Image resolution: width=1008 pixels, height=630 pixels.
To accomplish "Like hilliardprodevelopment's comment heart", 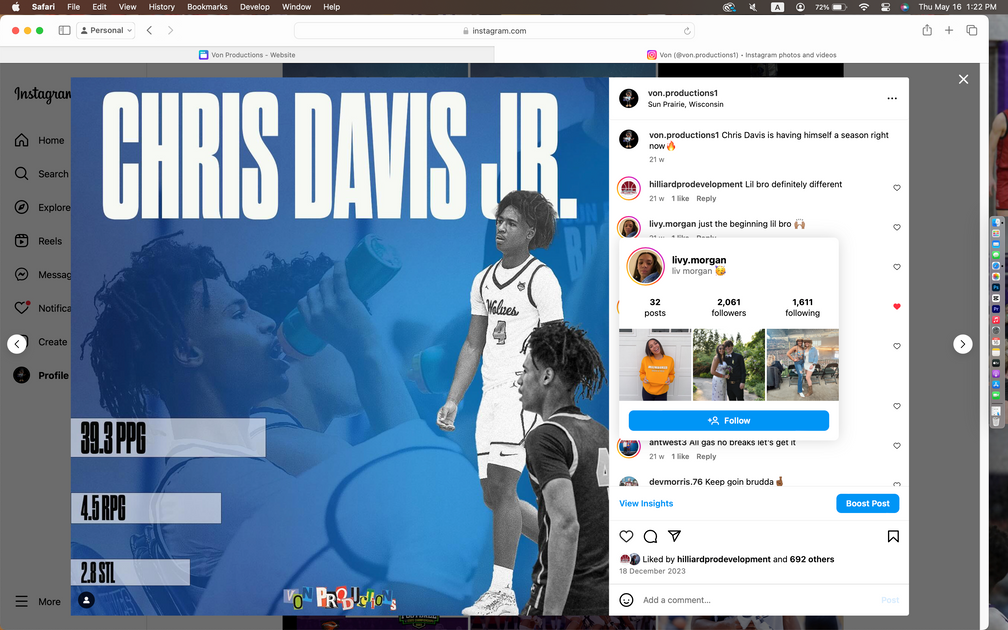I will tap(897, 188).
